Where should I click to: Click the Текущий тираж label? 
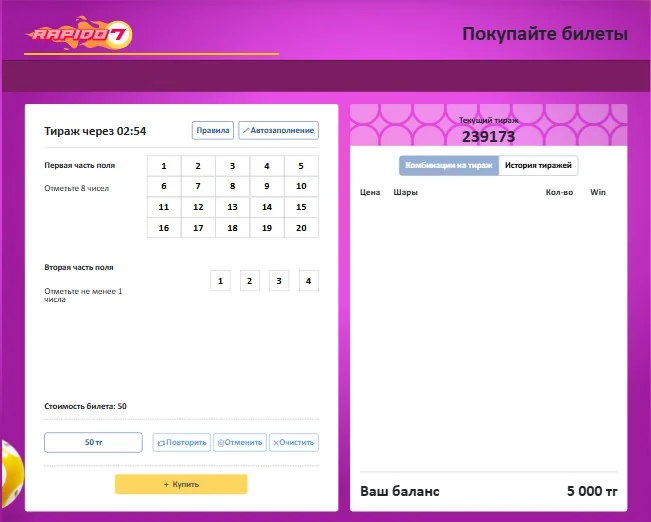tap(489, 120)
